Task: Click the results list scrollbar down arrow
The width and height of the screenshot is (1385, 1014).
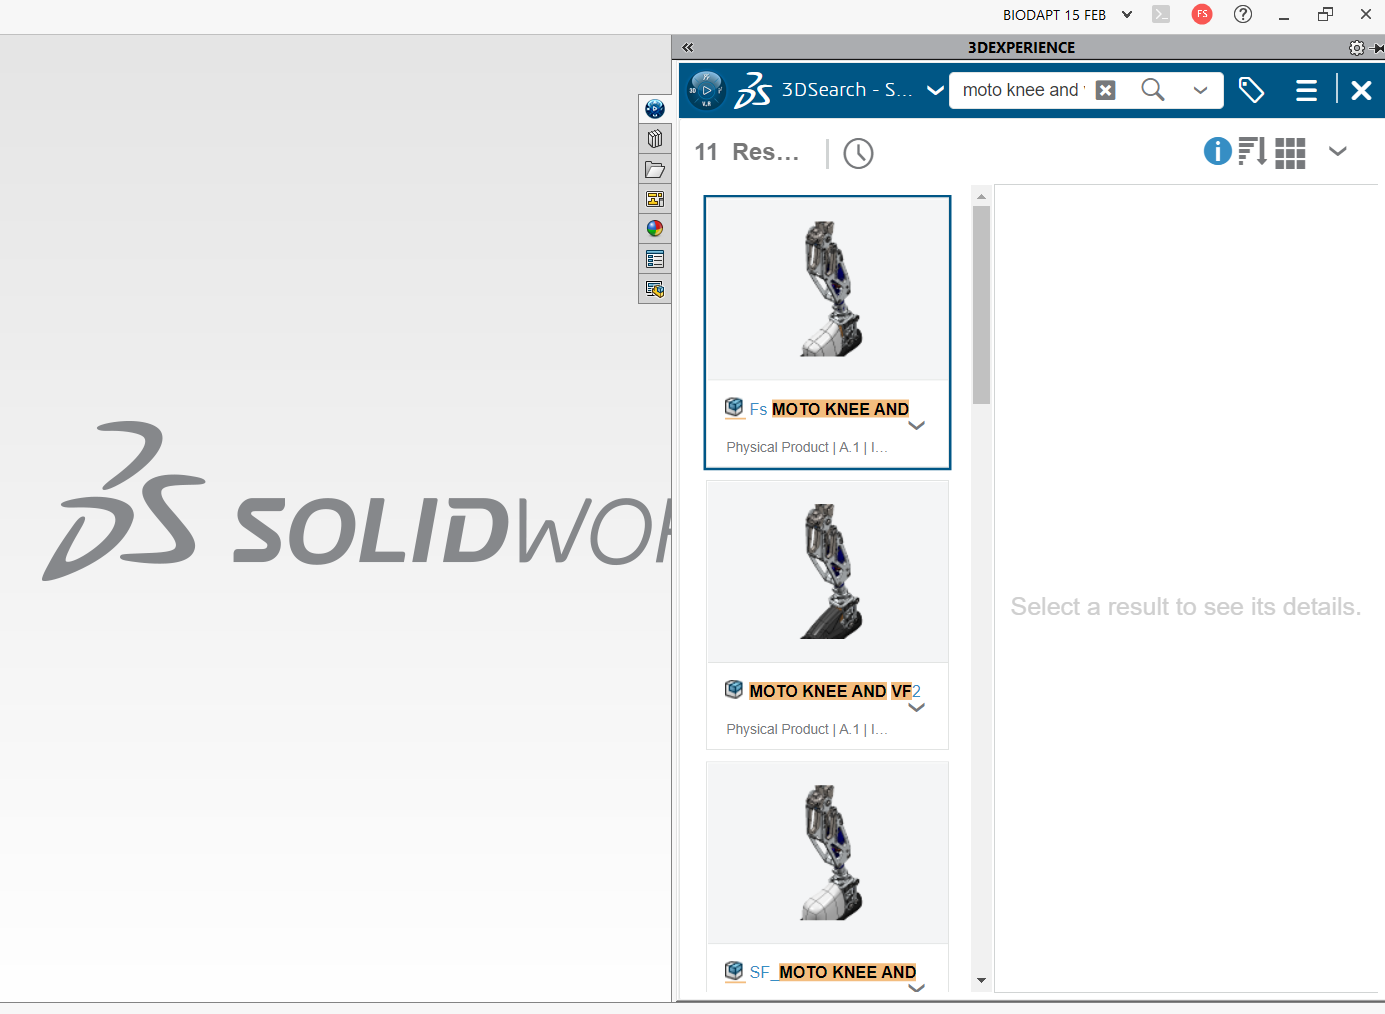Action: tap(981, 980)
